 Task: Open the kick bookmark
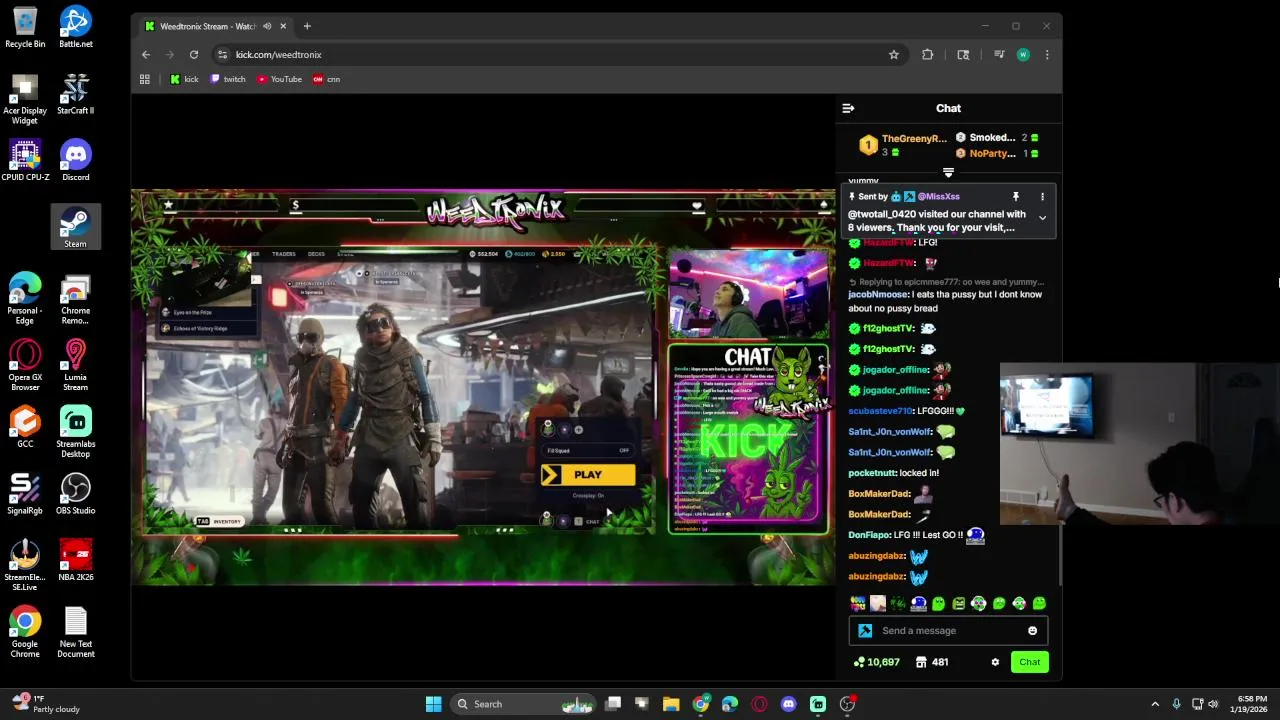pyautogui.click(x=184, y=79)
